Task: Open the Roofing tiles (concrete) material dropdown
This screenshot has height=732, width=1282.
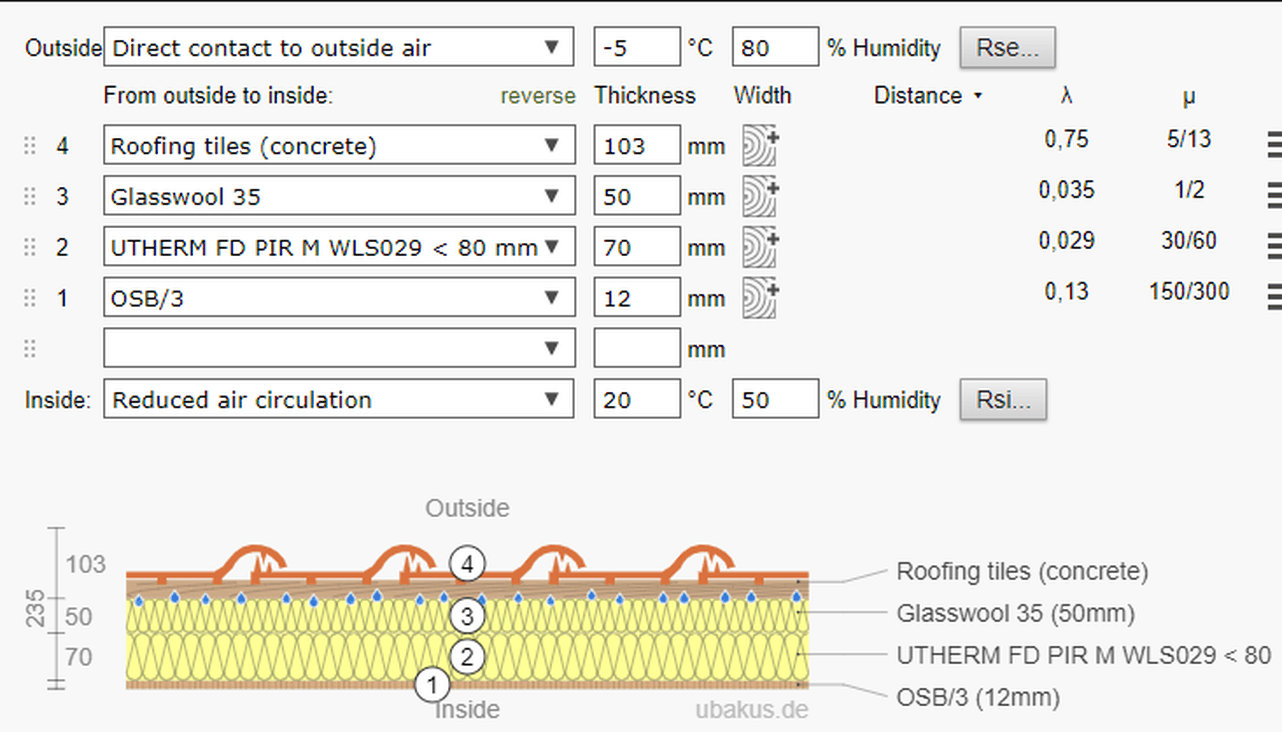Action: point(338,146)
